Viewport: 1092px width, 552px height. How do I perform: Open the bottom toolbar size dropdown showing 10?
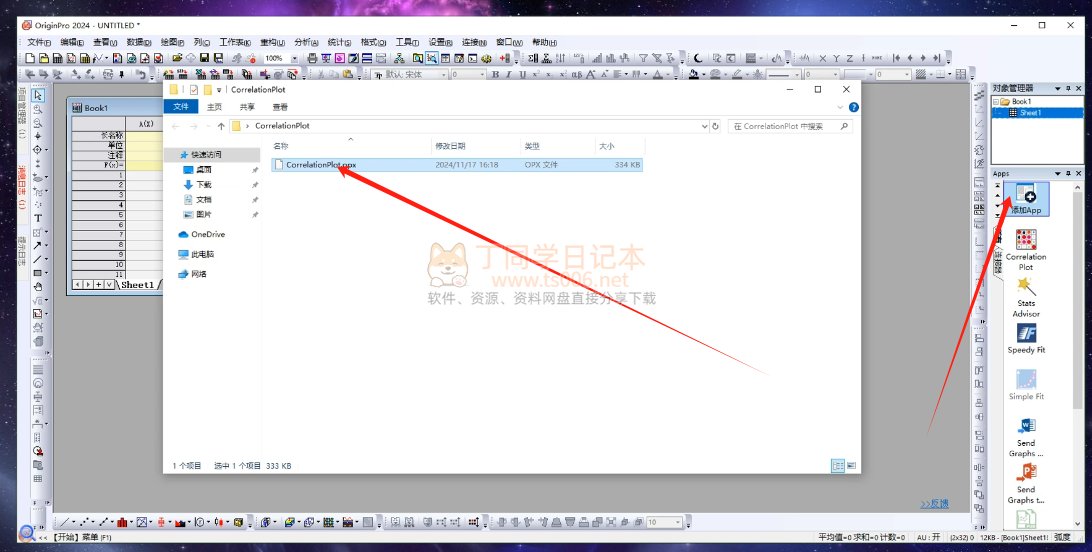pyautogui.click(x=678, y=522)
